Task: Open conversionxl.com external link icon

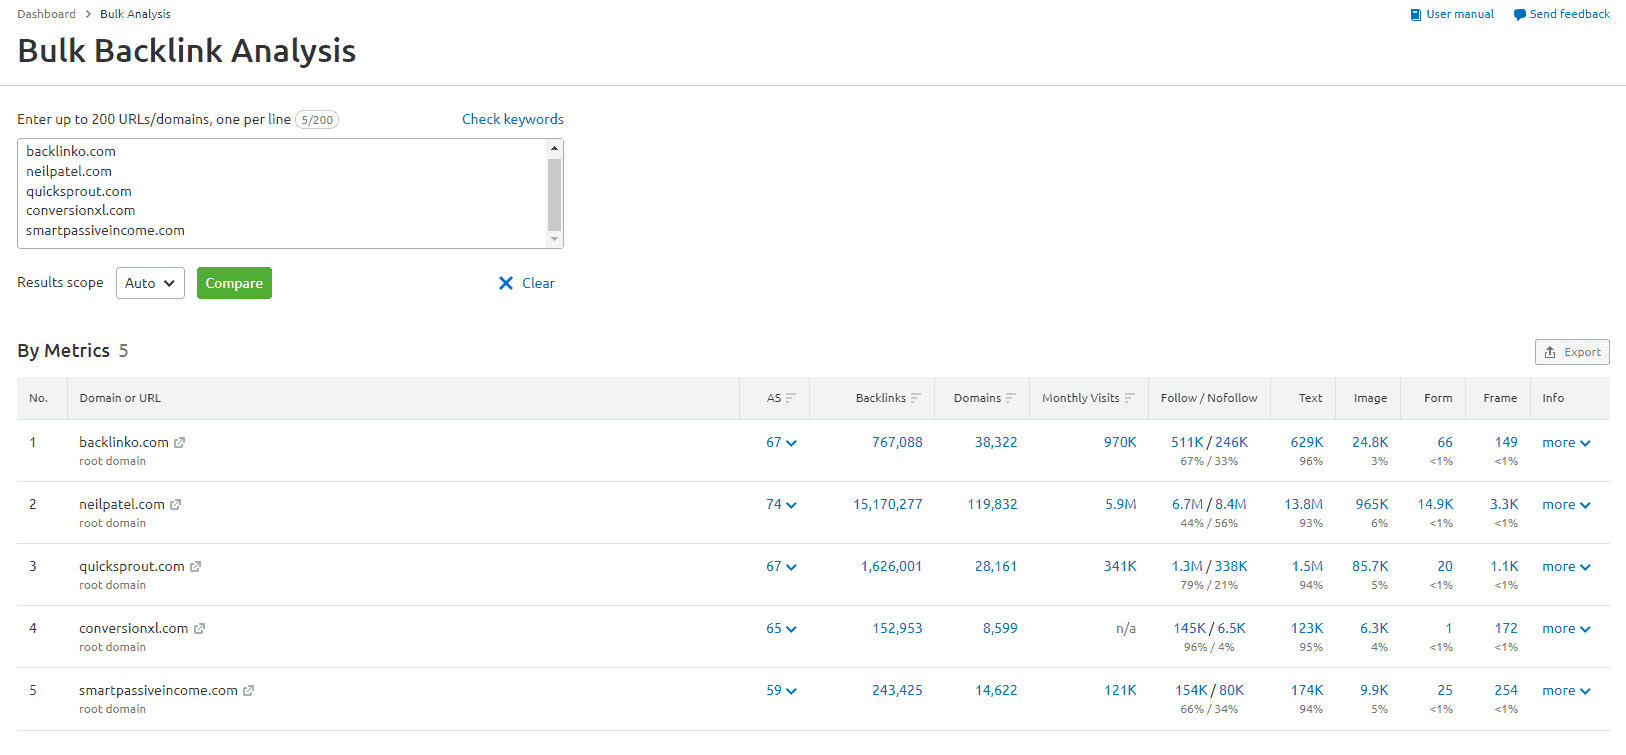Action: tap(199, 628)
